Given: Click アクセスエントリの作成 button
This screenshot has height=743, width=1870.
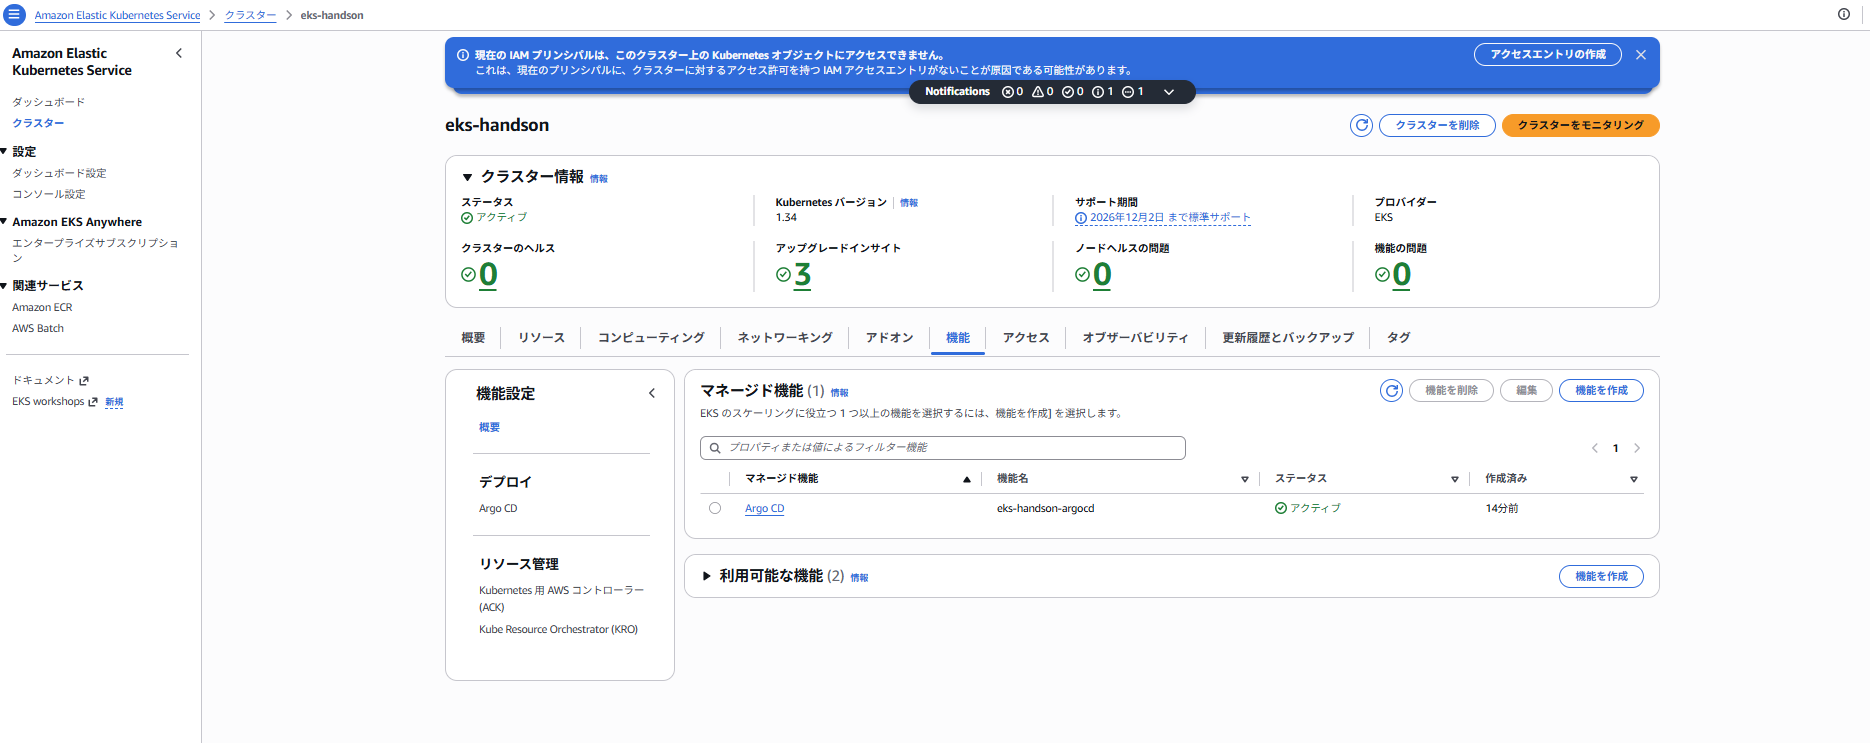Looking at the screenshot, I should click(1548, 55).
